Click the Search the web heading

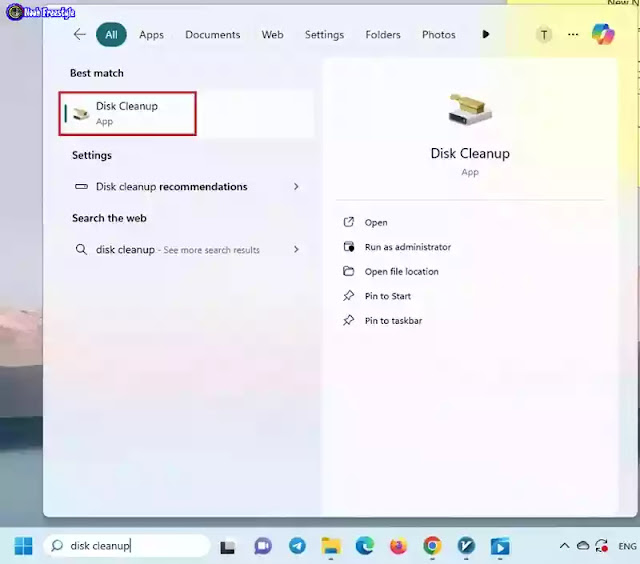(109, 218)
